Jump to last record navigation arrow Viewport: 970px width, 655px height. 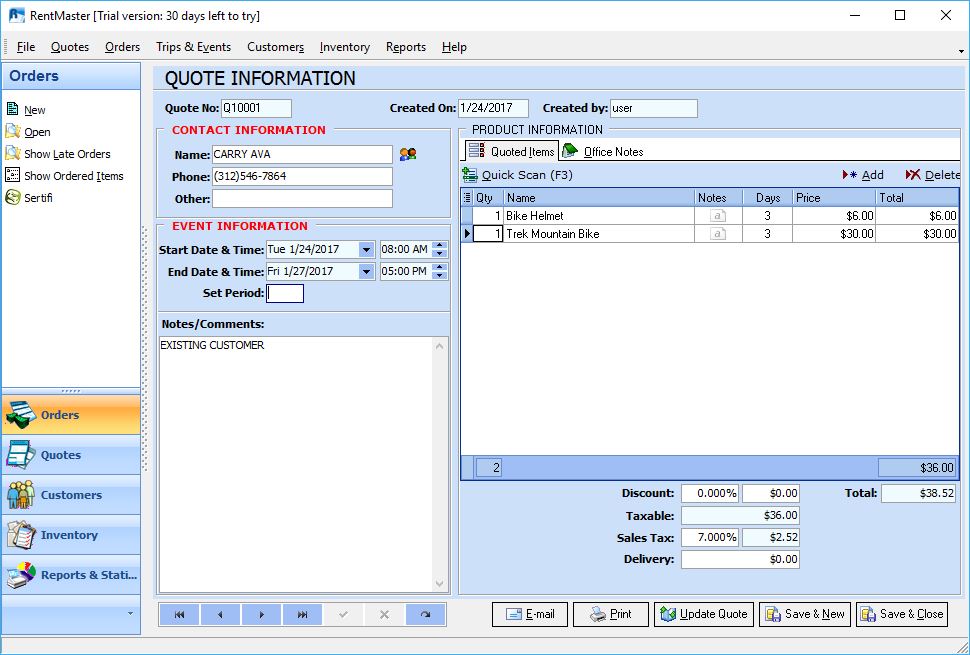(302, 614)
